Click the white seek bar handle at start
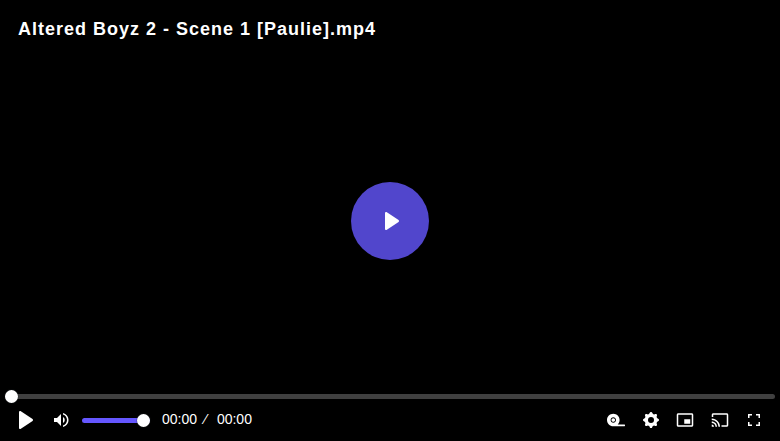The image size is (780, 441). [x=11, y=396]
